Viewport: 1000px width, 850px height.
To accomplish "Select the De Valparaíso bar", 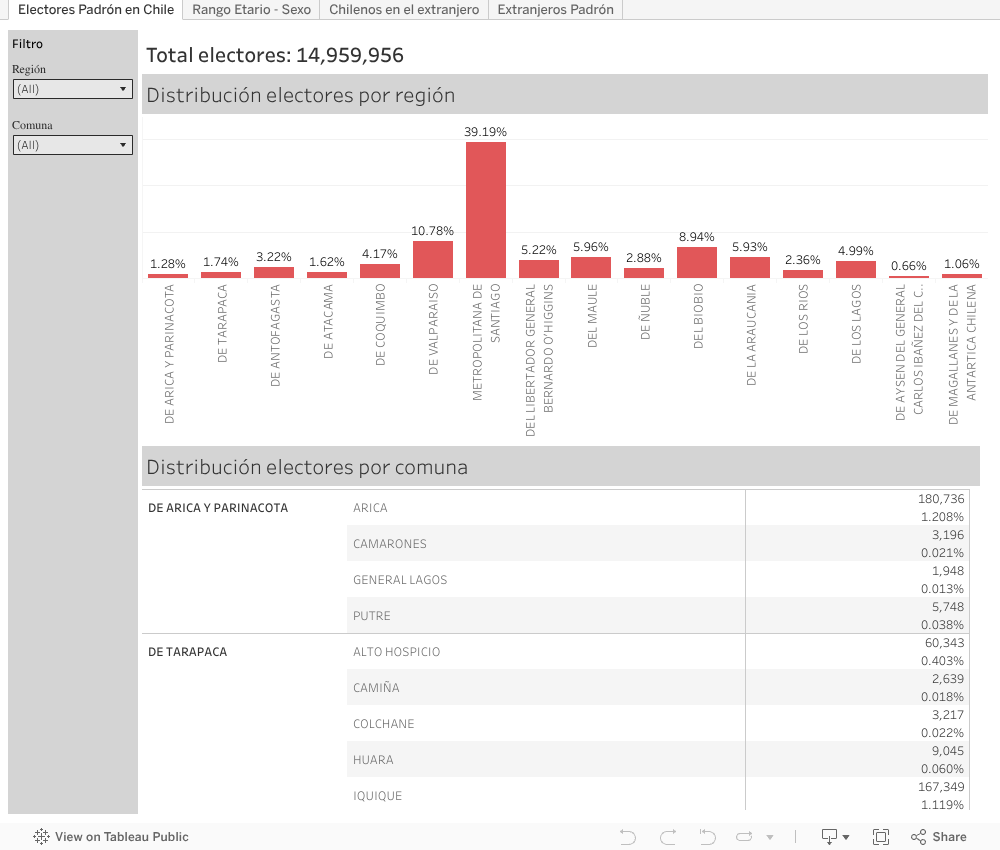I will click(433, 259).
